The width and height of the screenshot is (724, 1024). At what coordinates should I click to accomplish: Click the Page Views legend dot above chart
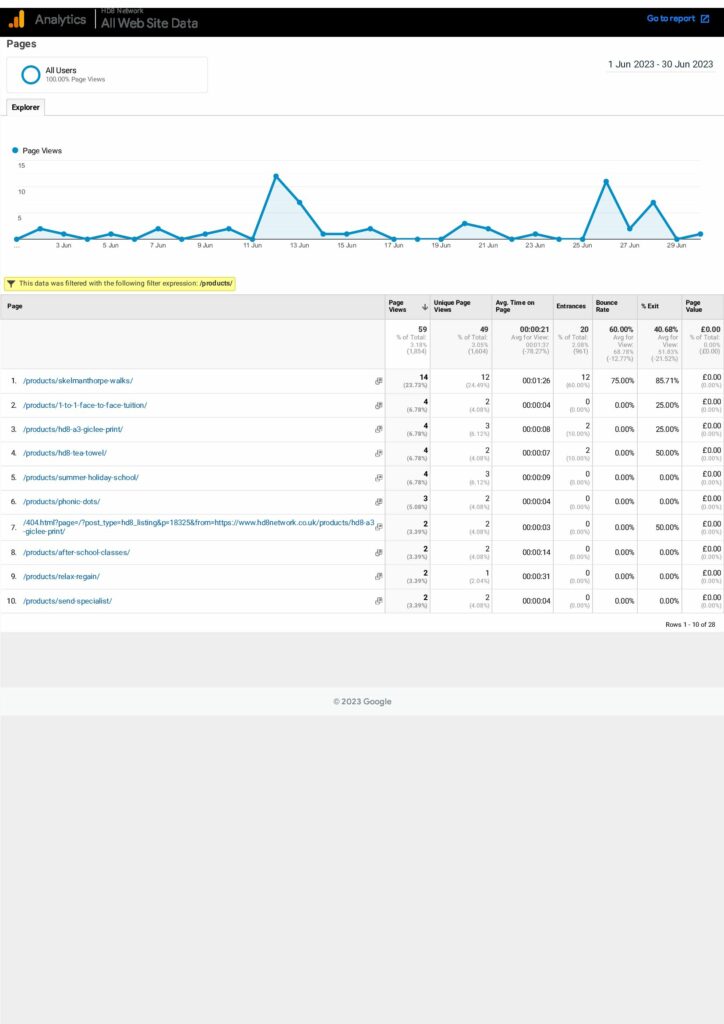coord(15,151)
